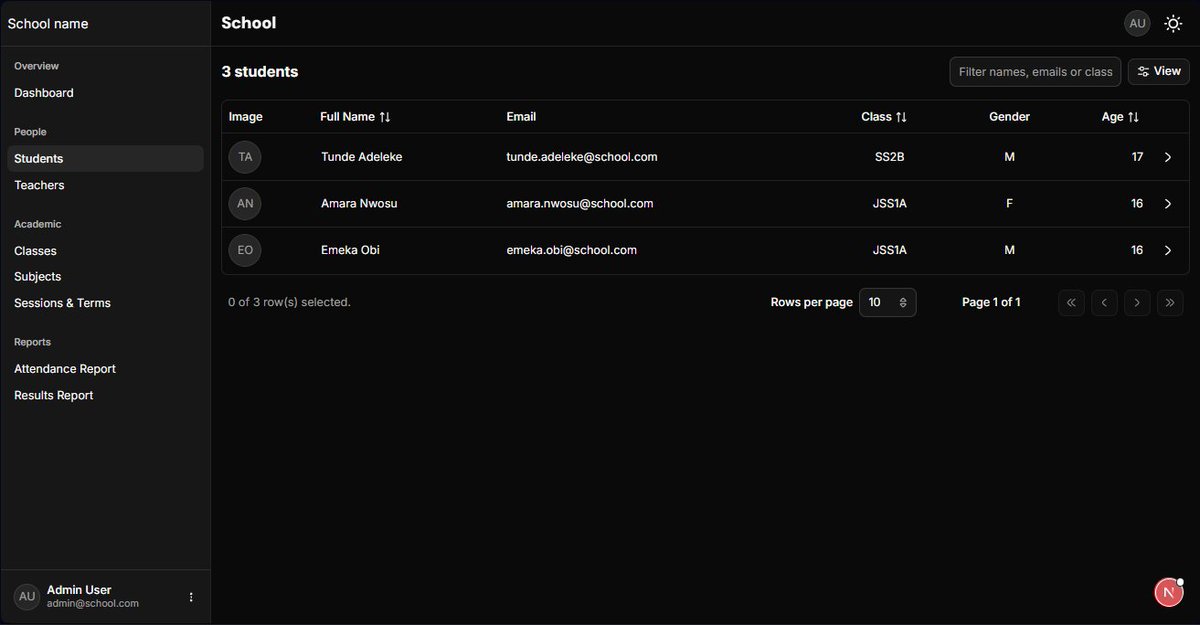Click JSS1A class in Amara Nwosu row

890,204
